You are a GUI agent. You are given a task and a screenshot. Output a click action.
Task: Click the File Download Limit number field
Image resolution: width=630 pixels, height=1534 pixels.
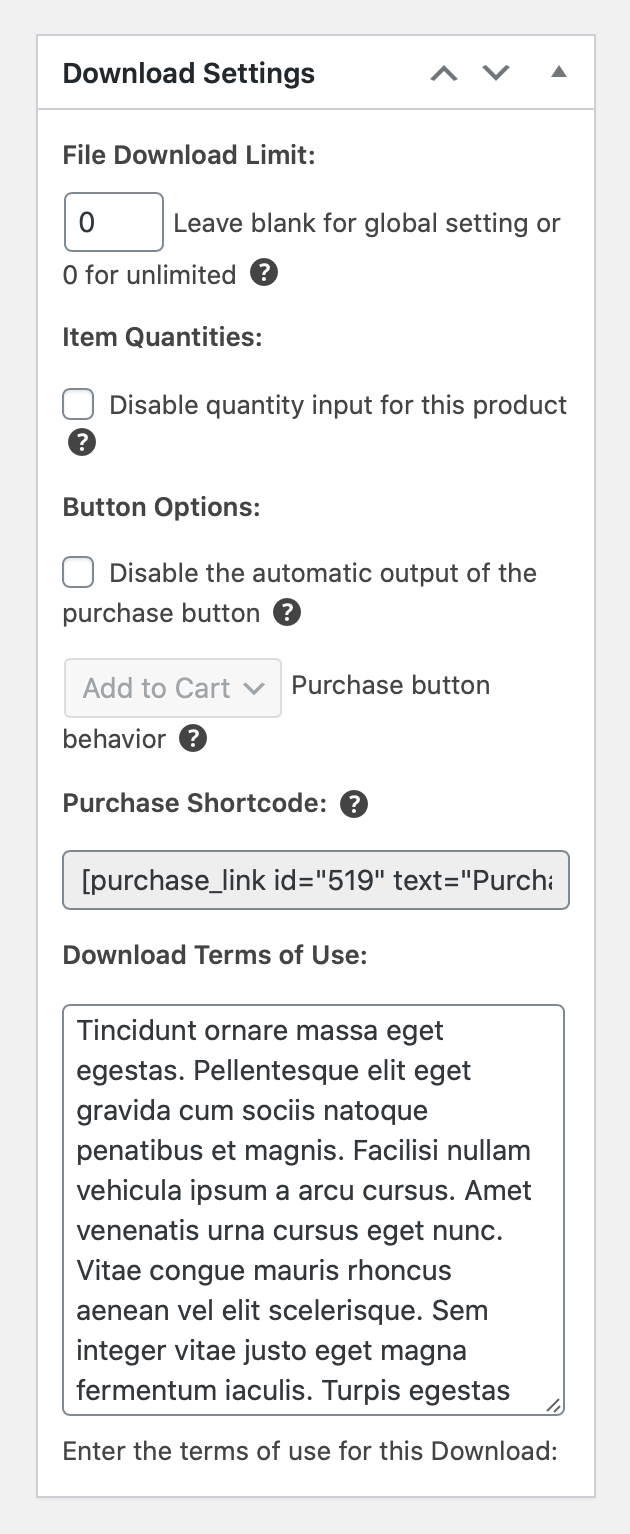click(113, 222)
